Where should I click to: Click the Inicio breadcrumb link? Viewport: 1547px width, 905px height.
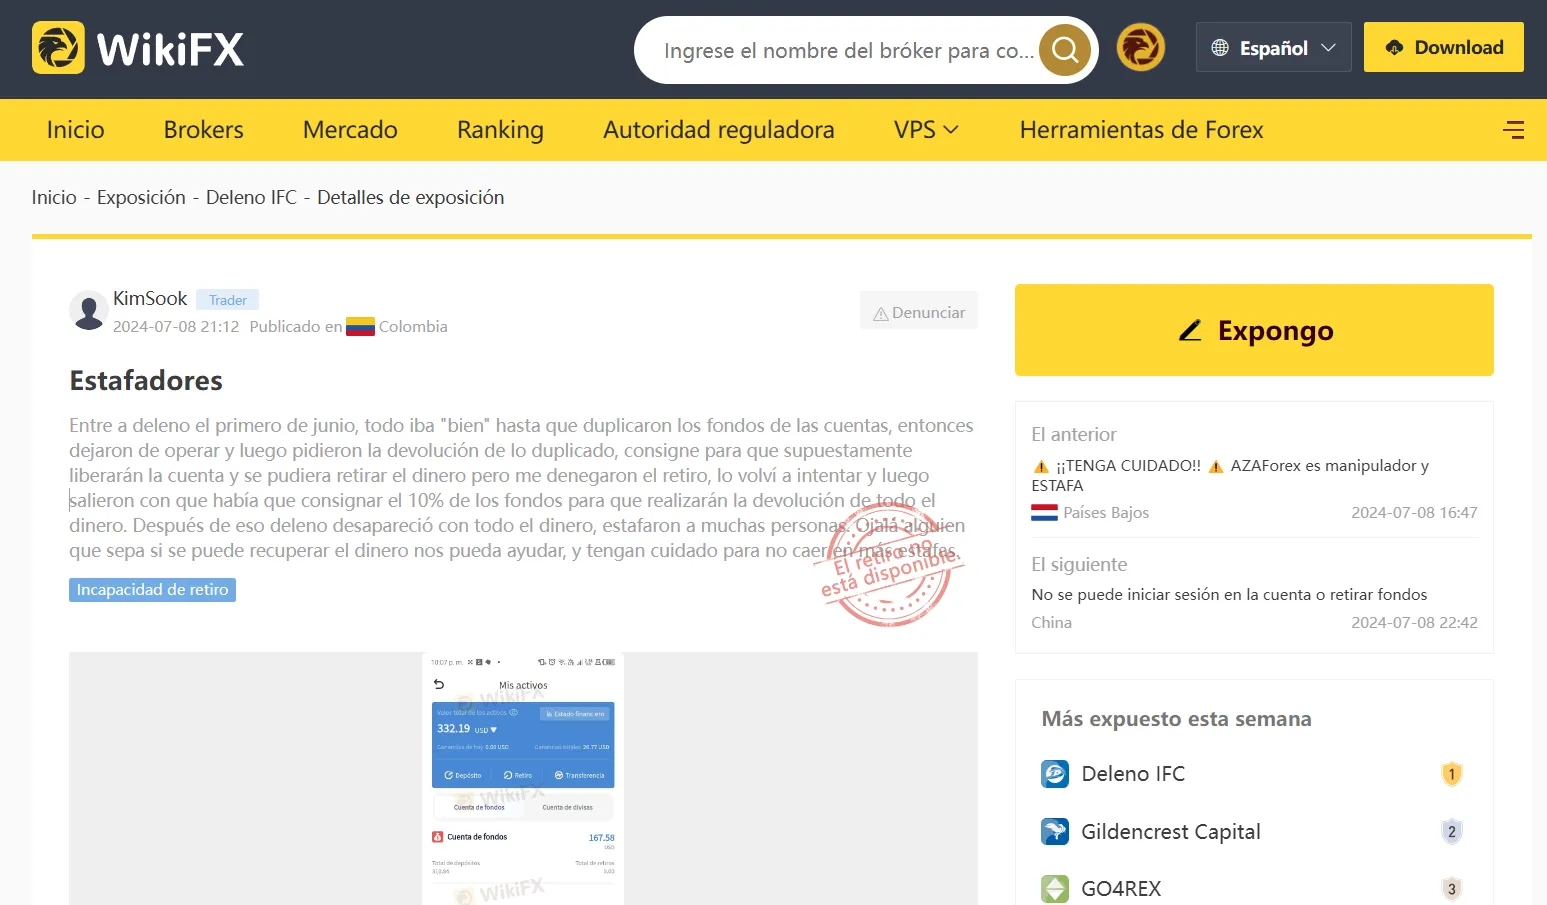point(54,198)
